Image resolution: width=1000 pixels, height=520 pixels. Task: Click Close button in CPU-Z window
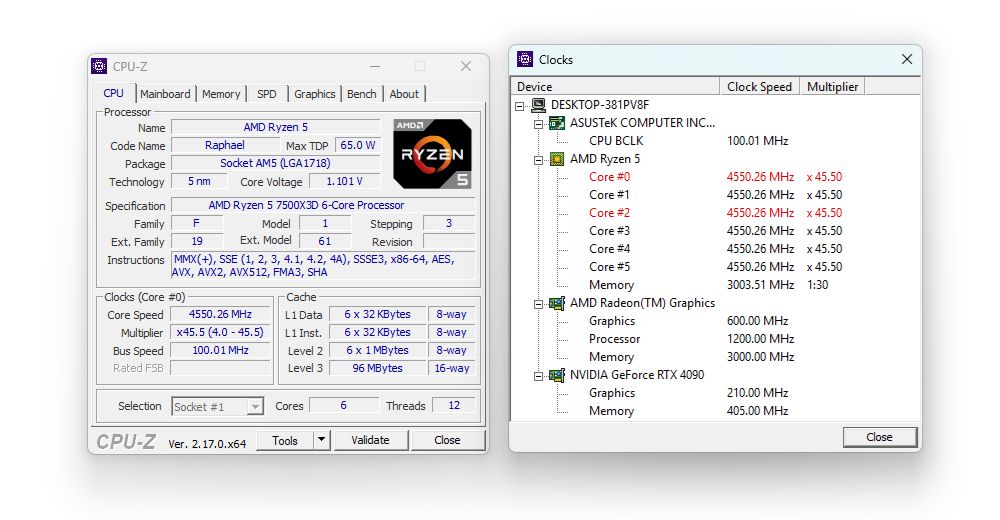tap(447, 440)
